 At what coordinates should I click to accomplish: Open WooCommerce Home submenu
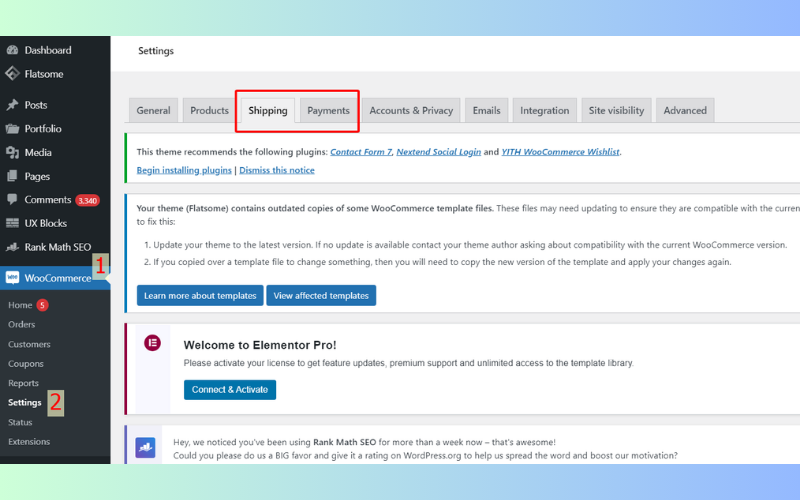click(x=20, y=305)
